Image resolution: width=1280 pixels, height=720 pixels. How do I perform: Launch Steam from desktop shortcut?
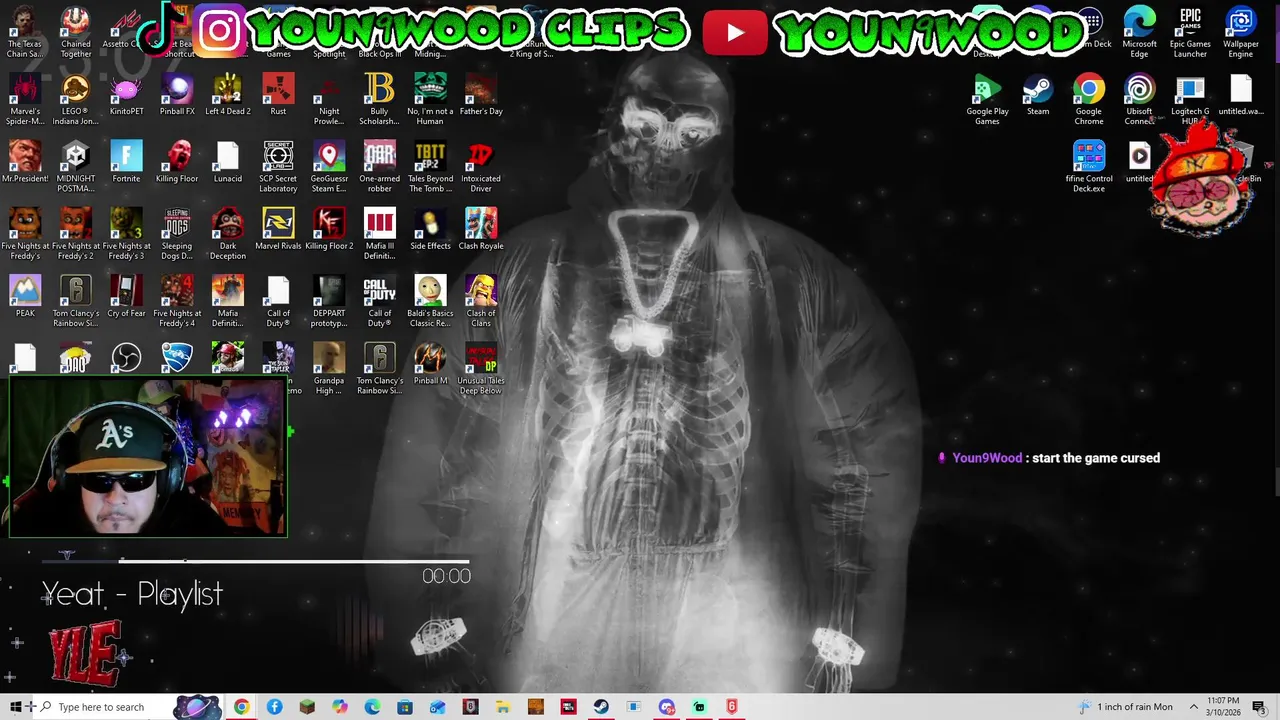1038,96
